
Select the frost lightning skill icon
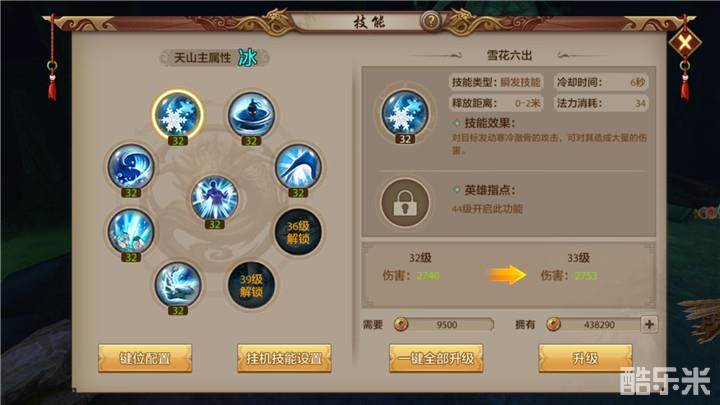click(x=178, y=285)
